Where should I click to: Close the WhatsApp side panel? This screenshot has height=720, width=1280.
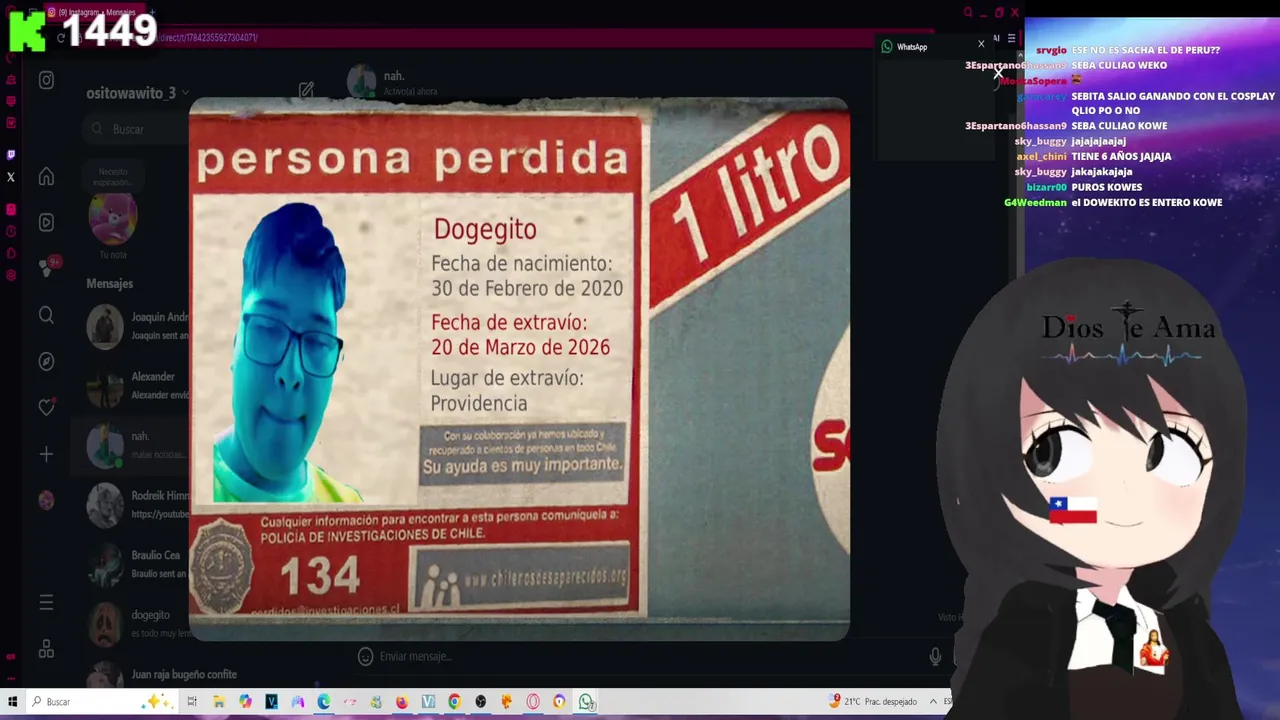(981, 44)
